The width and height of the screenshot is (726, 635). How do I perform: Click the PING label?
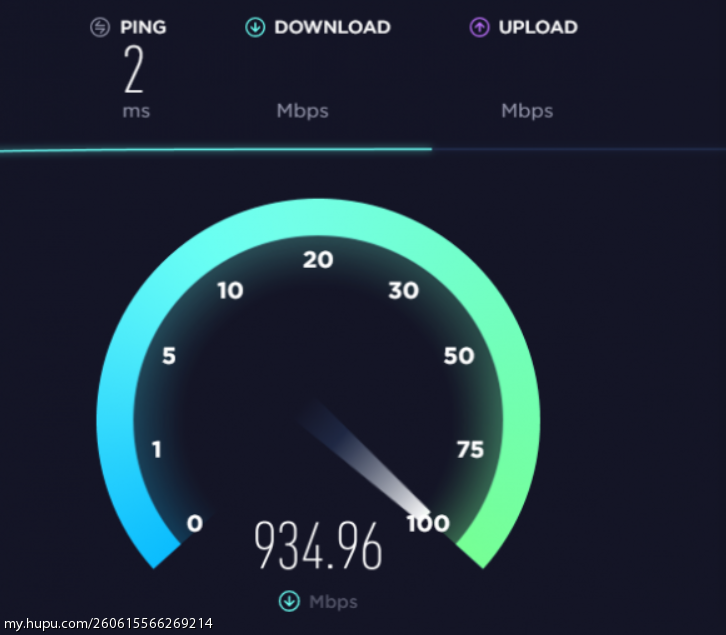(x=143, y=27)
